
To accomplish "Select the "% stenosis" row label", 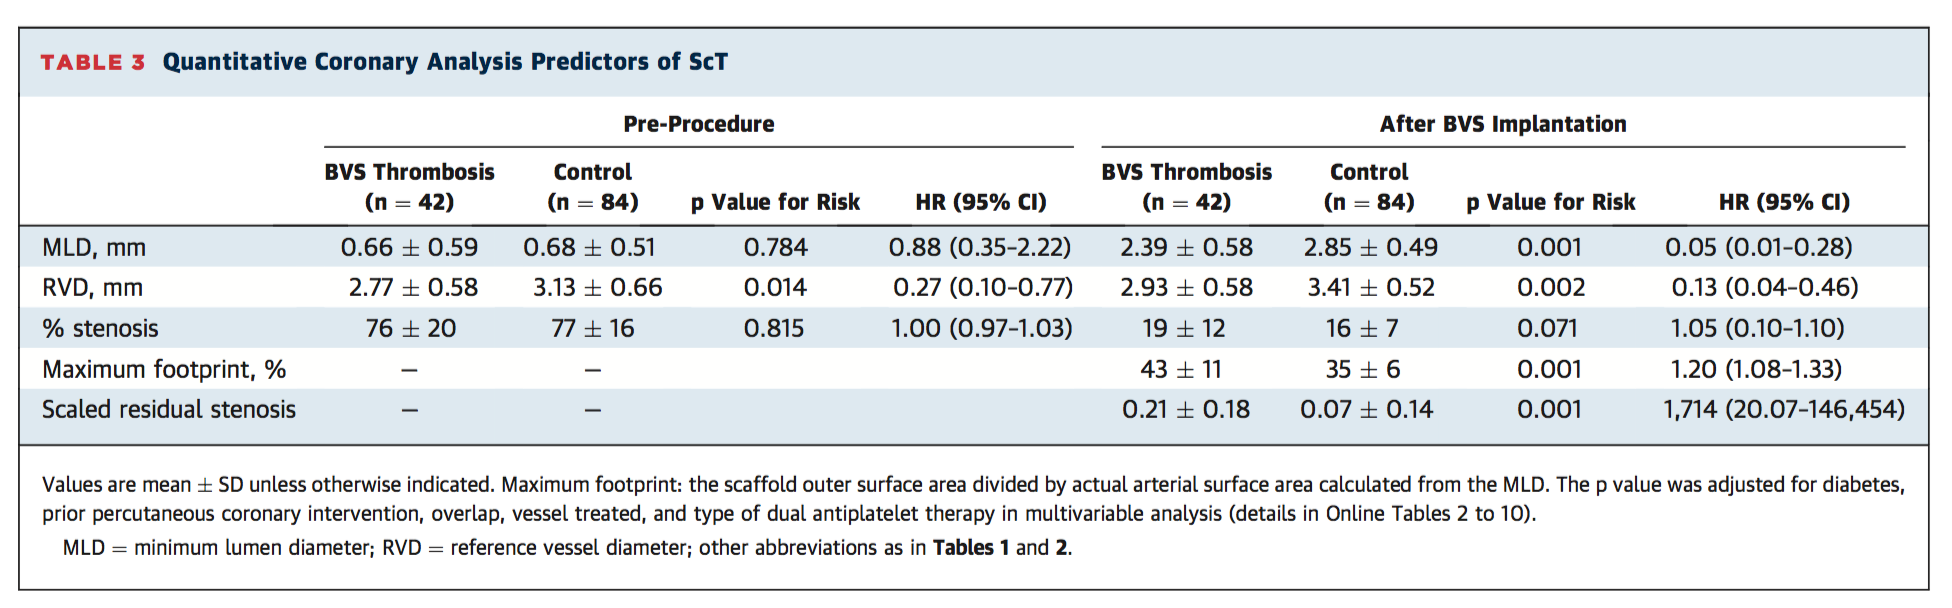I will (x=100, y=328).
